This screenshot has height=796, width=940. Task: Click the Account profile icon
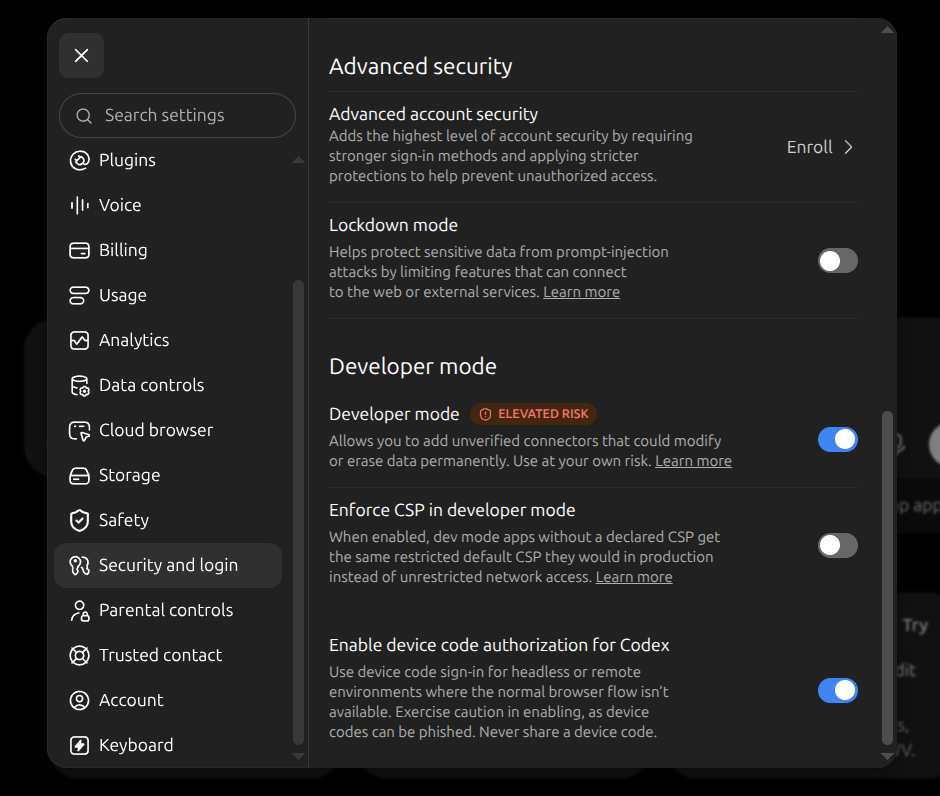tap(80, 700)
